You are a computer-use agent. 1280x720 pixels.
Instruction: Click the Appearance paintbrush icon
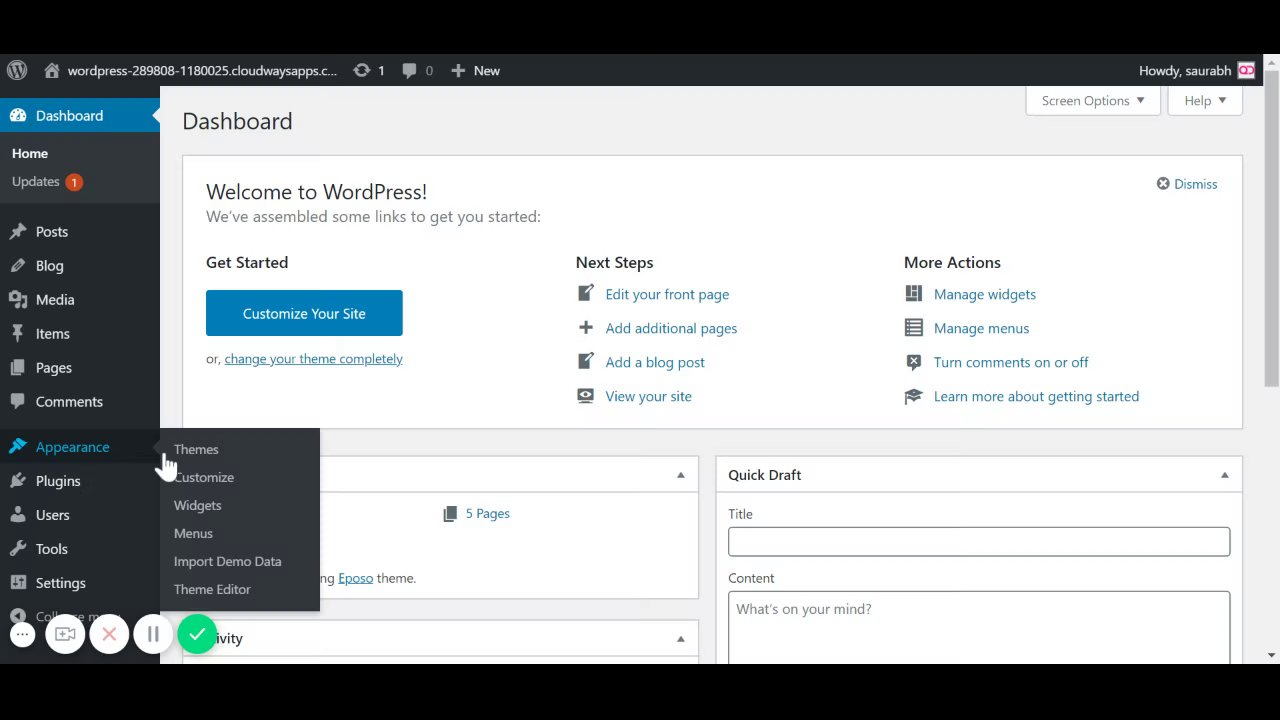tap(18, 446)
